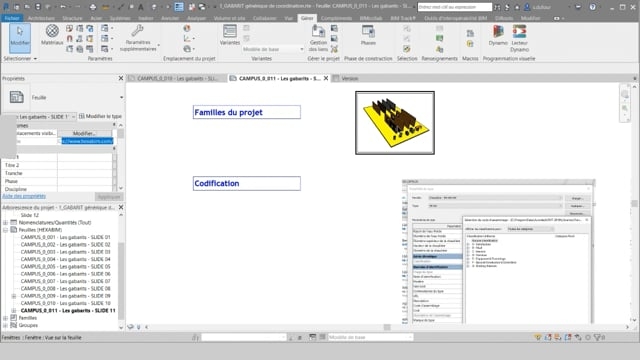Image resolution: width=640 pixels, height=360 pixels.
Task: Click the highlighted thin lines icon in quick access toolbar
Action: point(179,7)
